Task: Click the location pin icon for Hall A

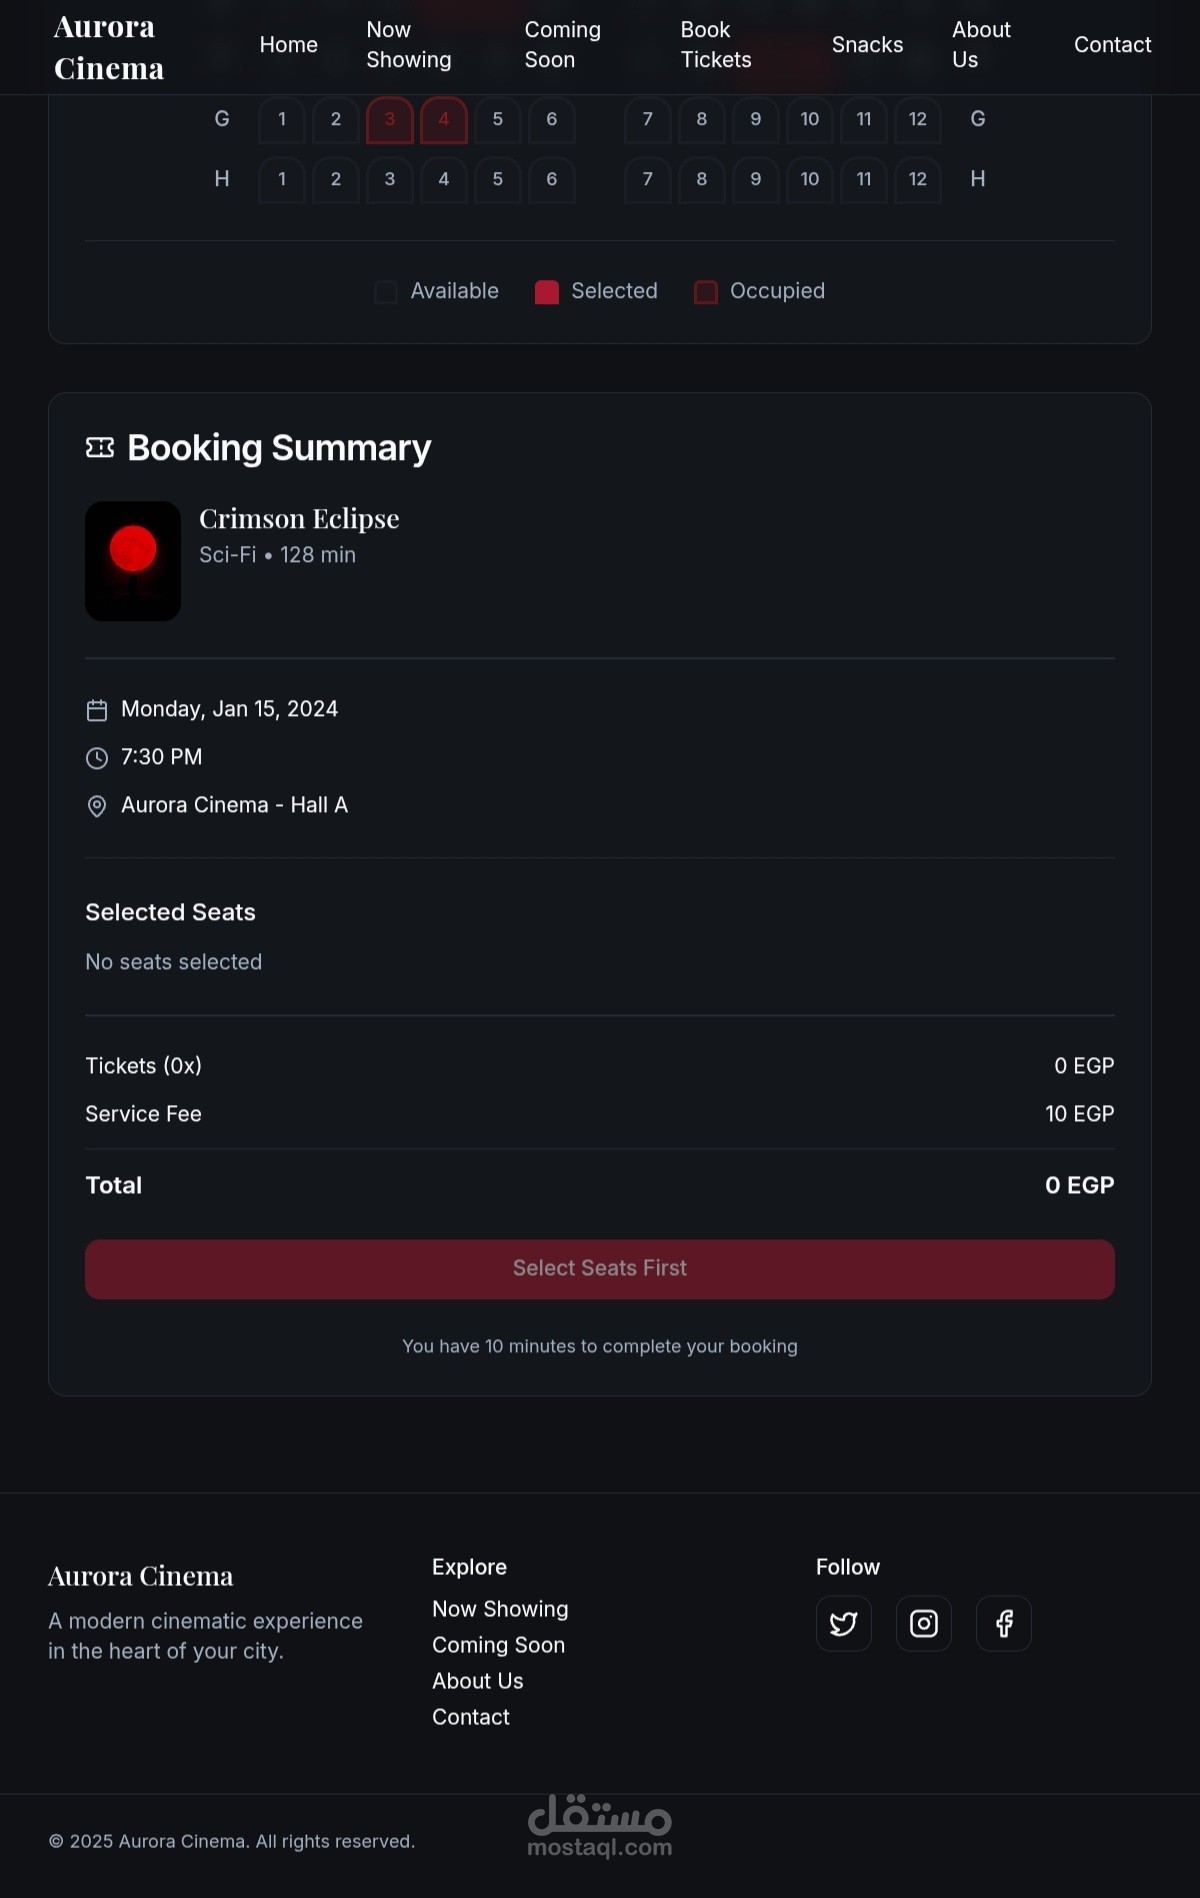Action: tap(97, 806)
